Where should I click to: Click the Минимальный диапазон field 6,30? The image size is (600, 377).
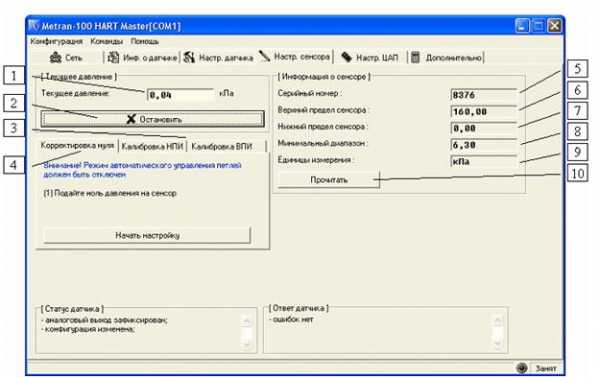pos(484,145)
